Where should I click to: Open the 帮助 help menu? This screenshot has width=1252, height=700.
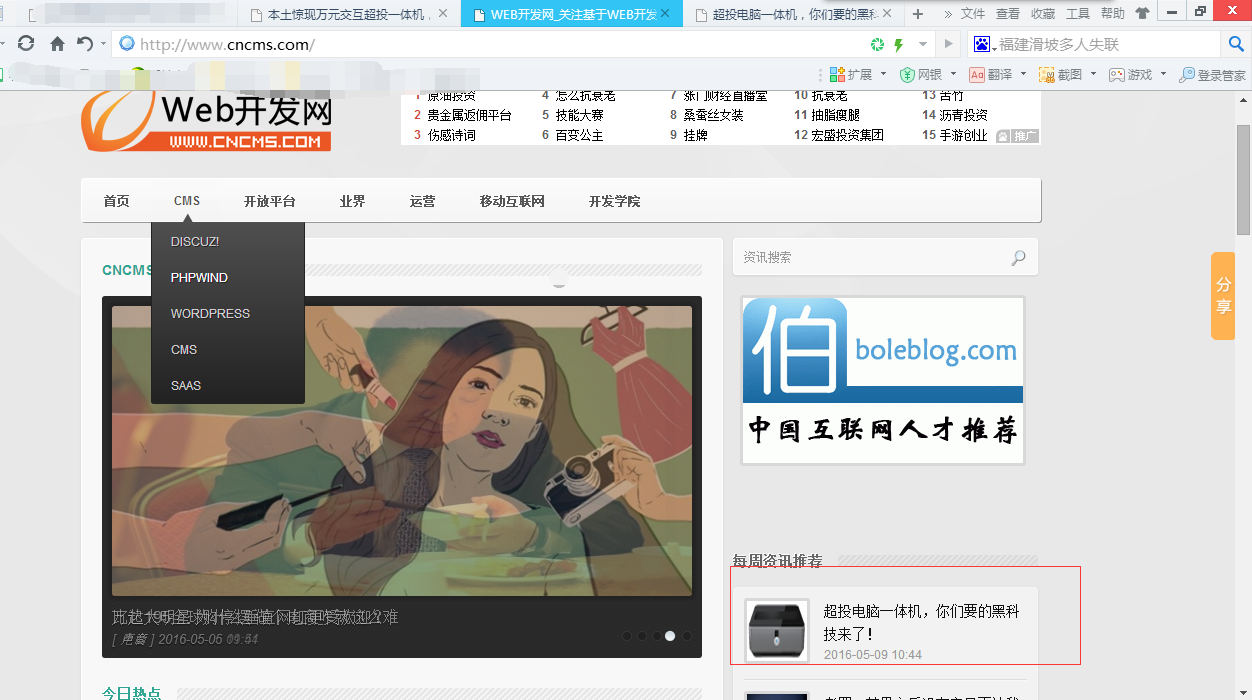[x=1112, y=14]
